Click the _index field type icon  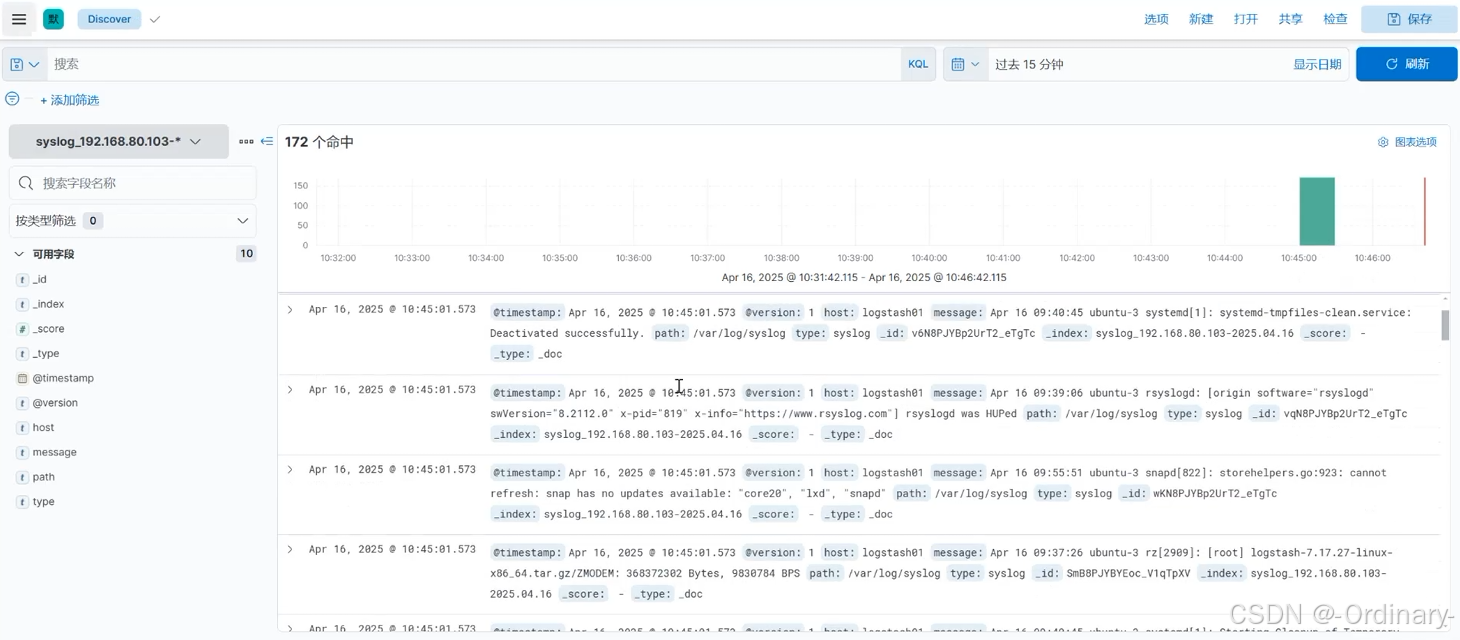point(22,304)
